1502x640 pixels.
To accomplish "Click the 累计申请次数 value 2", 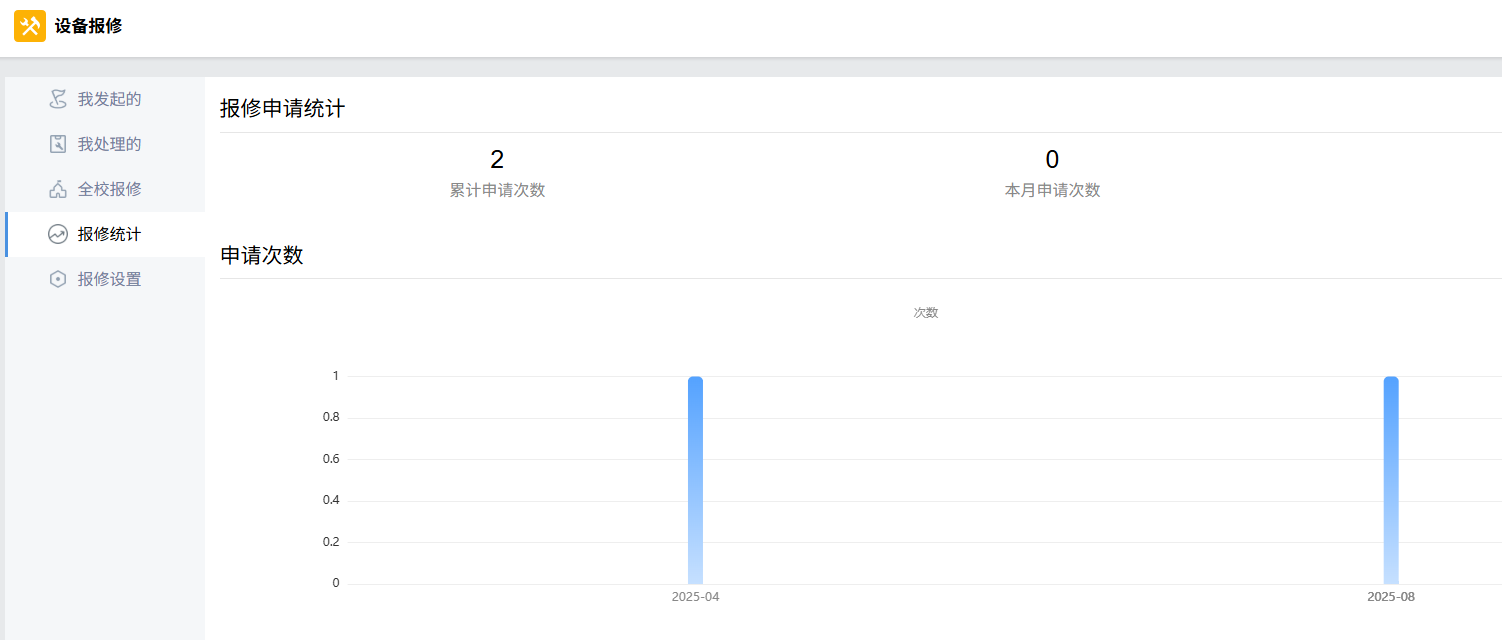I will tap(497, 160).
